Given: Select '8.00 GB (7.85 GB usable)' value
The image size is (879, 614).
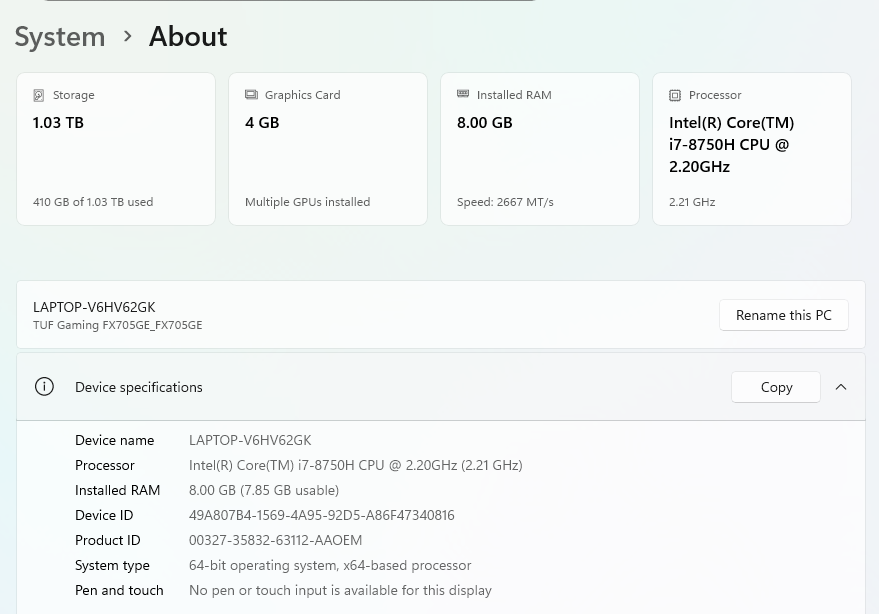Looking at the screenshot, I should [264, 490].
